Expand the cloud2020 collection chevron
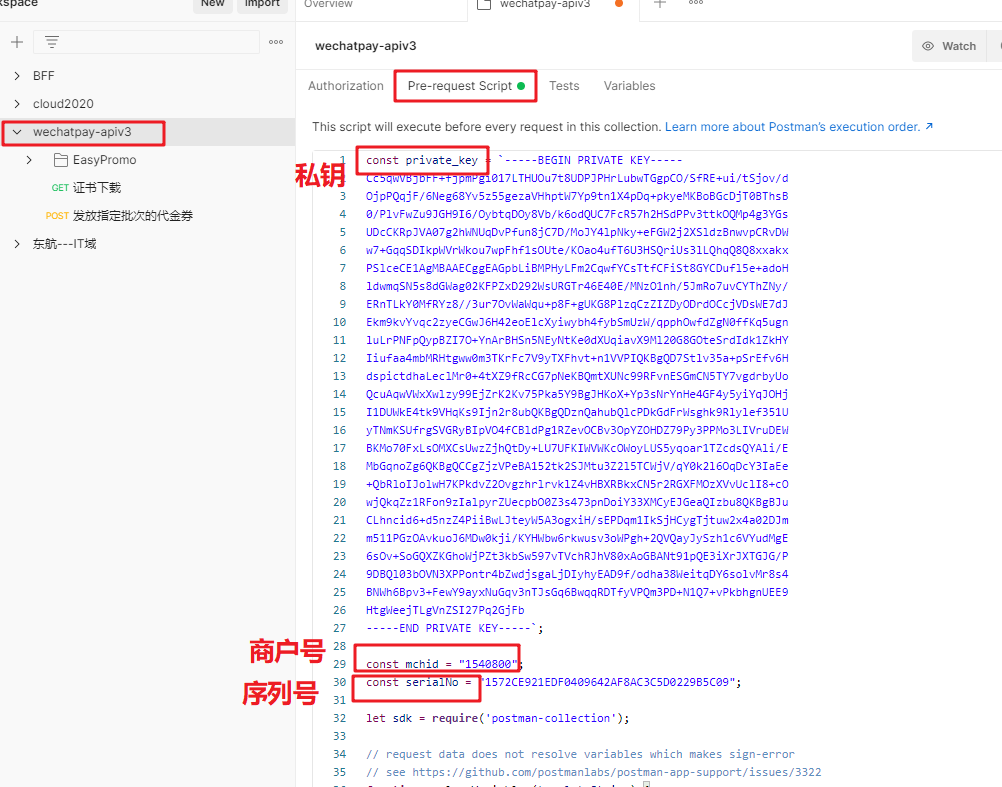The width and height of the screenshot is (1002, 787). [x=17, y=104]
